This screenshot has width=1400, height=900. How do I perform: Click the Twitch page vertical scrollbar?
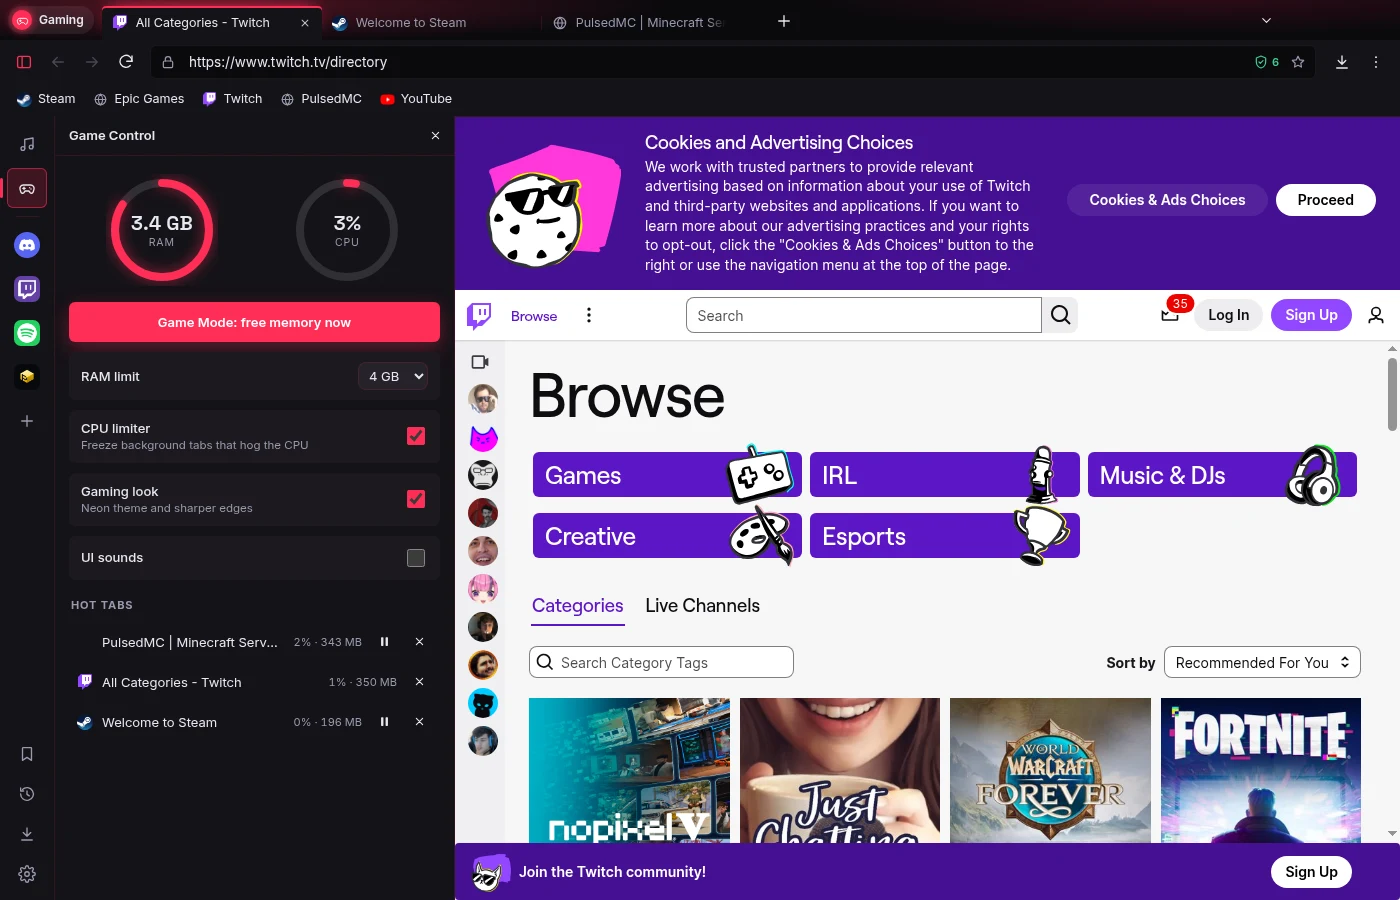tap(1392, 394)
